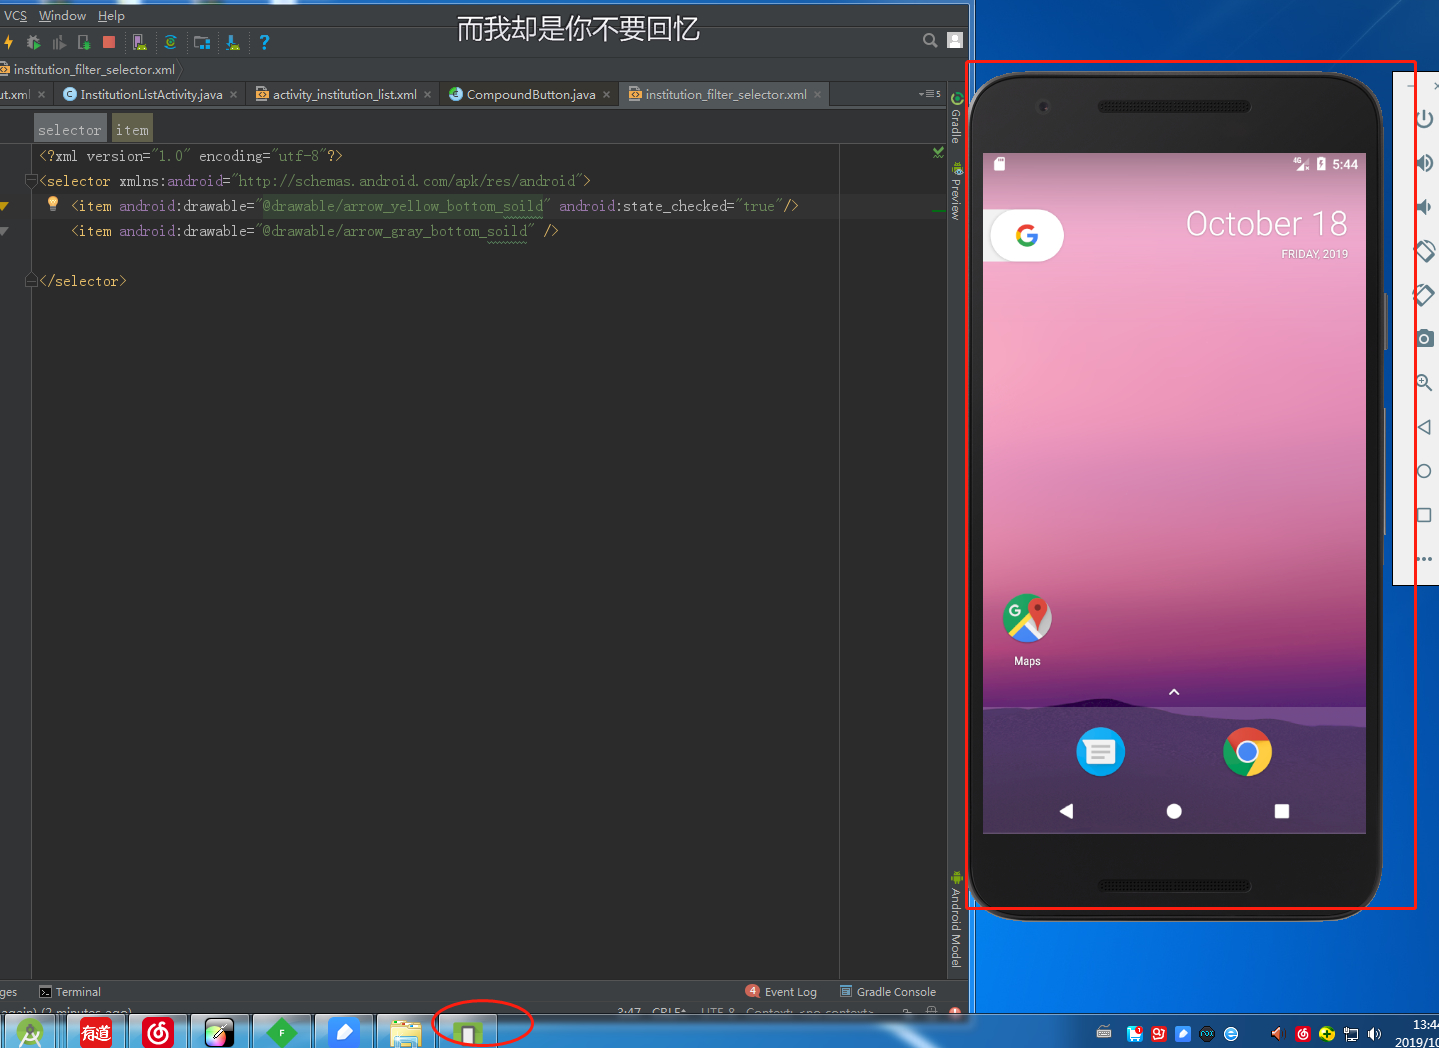Rotate the emulator left
Image resolution: width=1439 pixels, height=1048 pixels.
tap(1425, 251)
